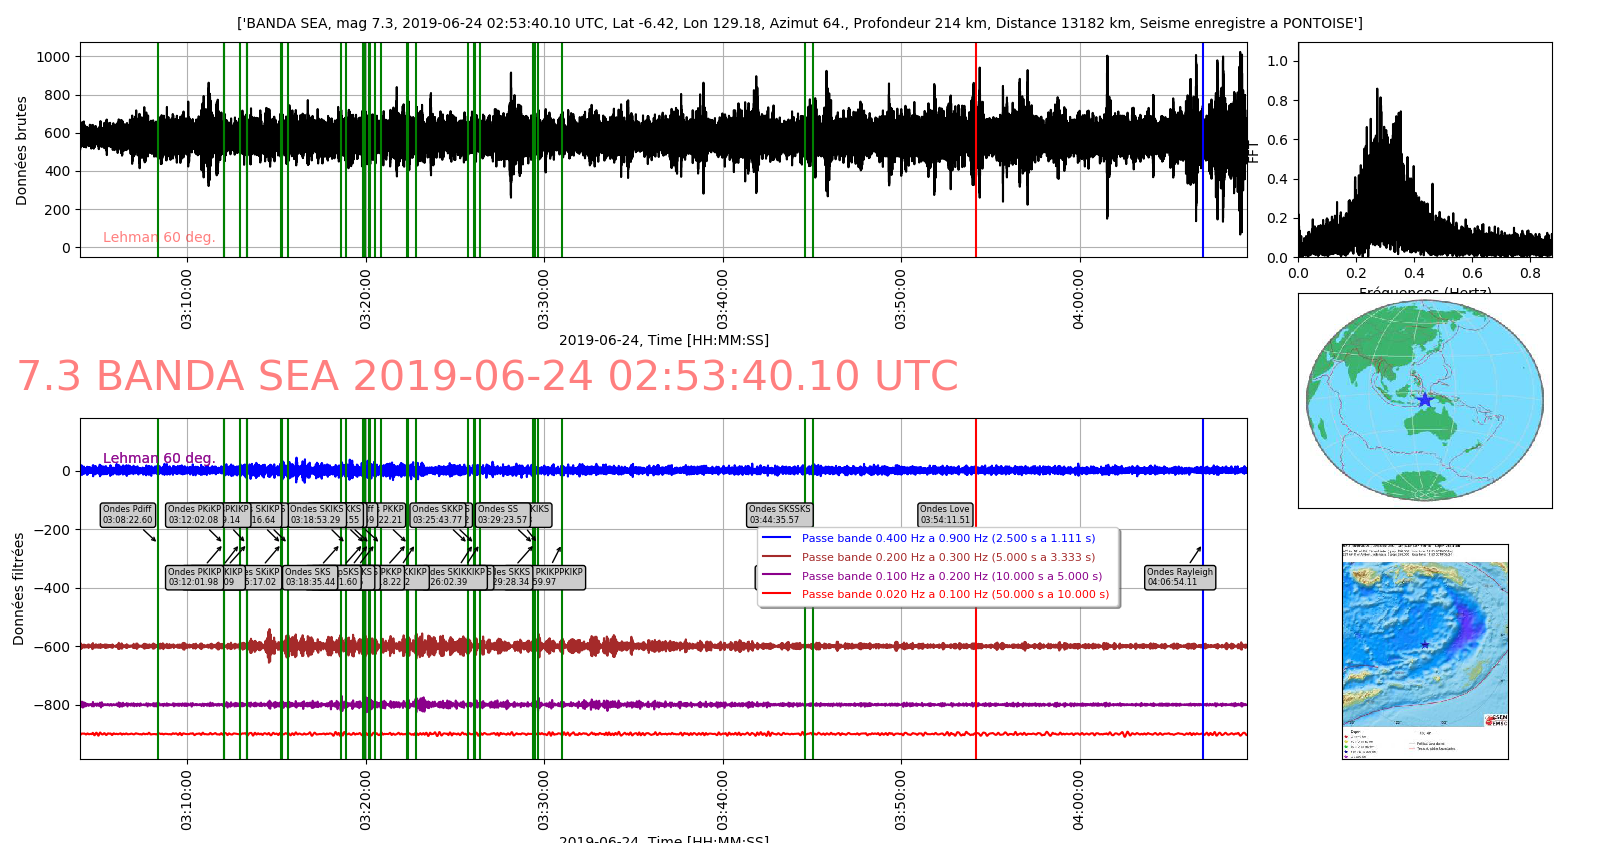The height and width of the screenshot is (843, 1600).
Task: Click the blue line swatch in legend
Action: coord(776,538)
